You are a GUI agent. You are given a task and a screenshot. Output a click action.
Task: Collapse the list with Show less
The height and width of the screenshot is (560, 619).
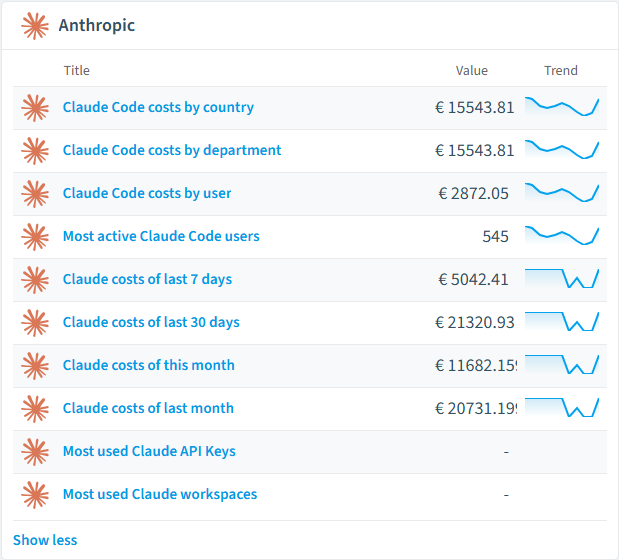pos(45,540)
